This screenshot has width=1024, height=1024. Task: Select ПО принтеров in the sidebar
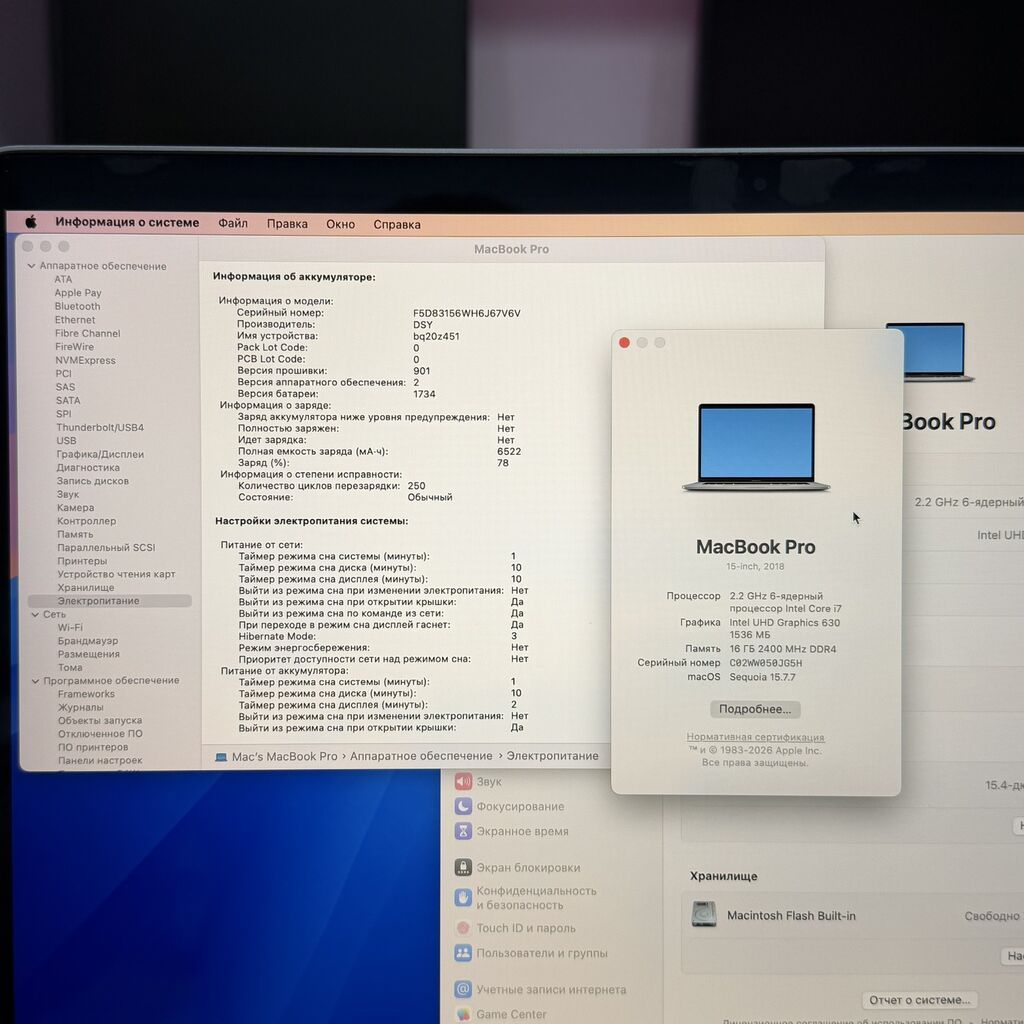click(93, 747)
